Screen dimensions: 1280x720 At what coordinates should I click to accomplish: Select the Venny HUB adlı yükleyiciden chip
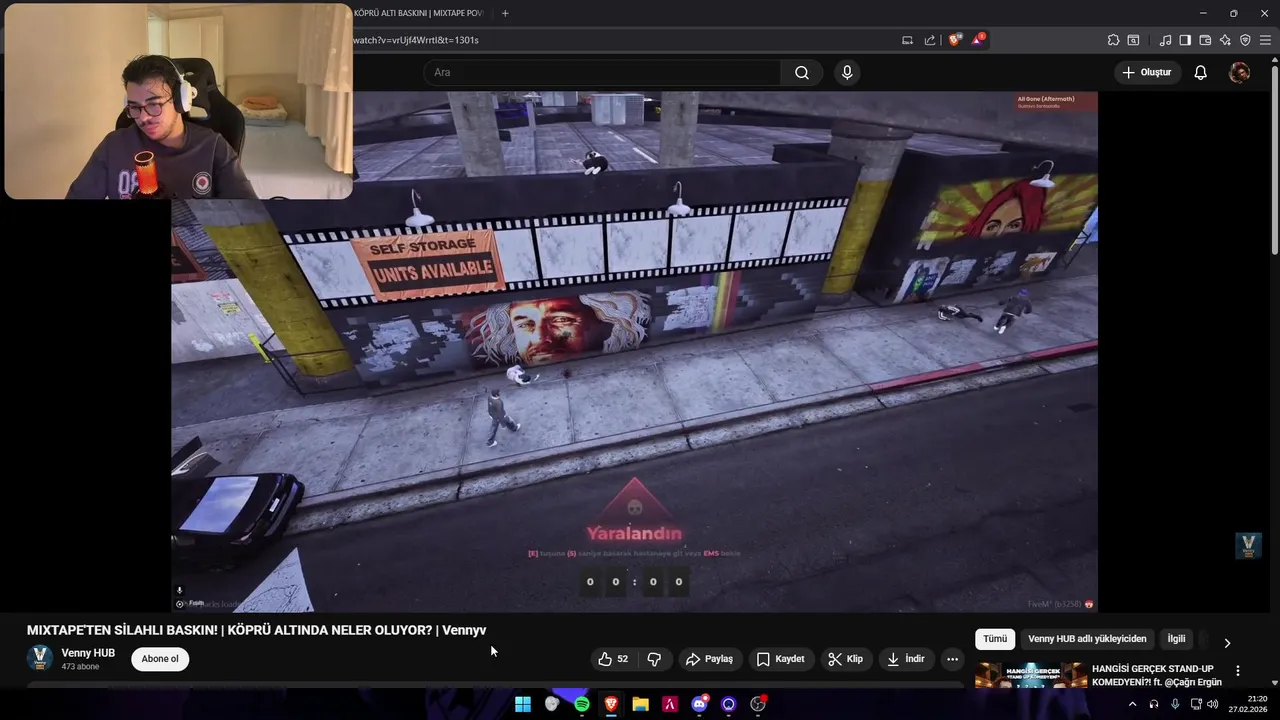click(x=1087, y=639)
